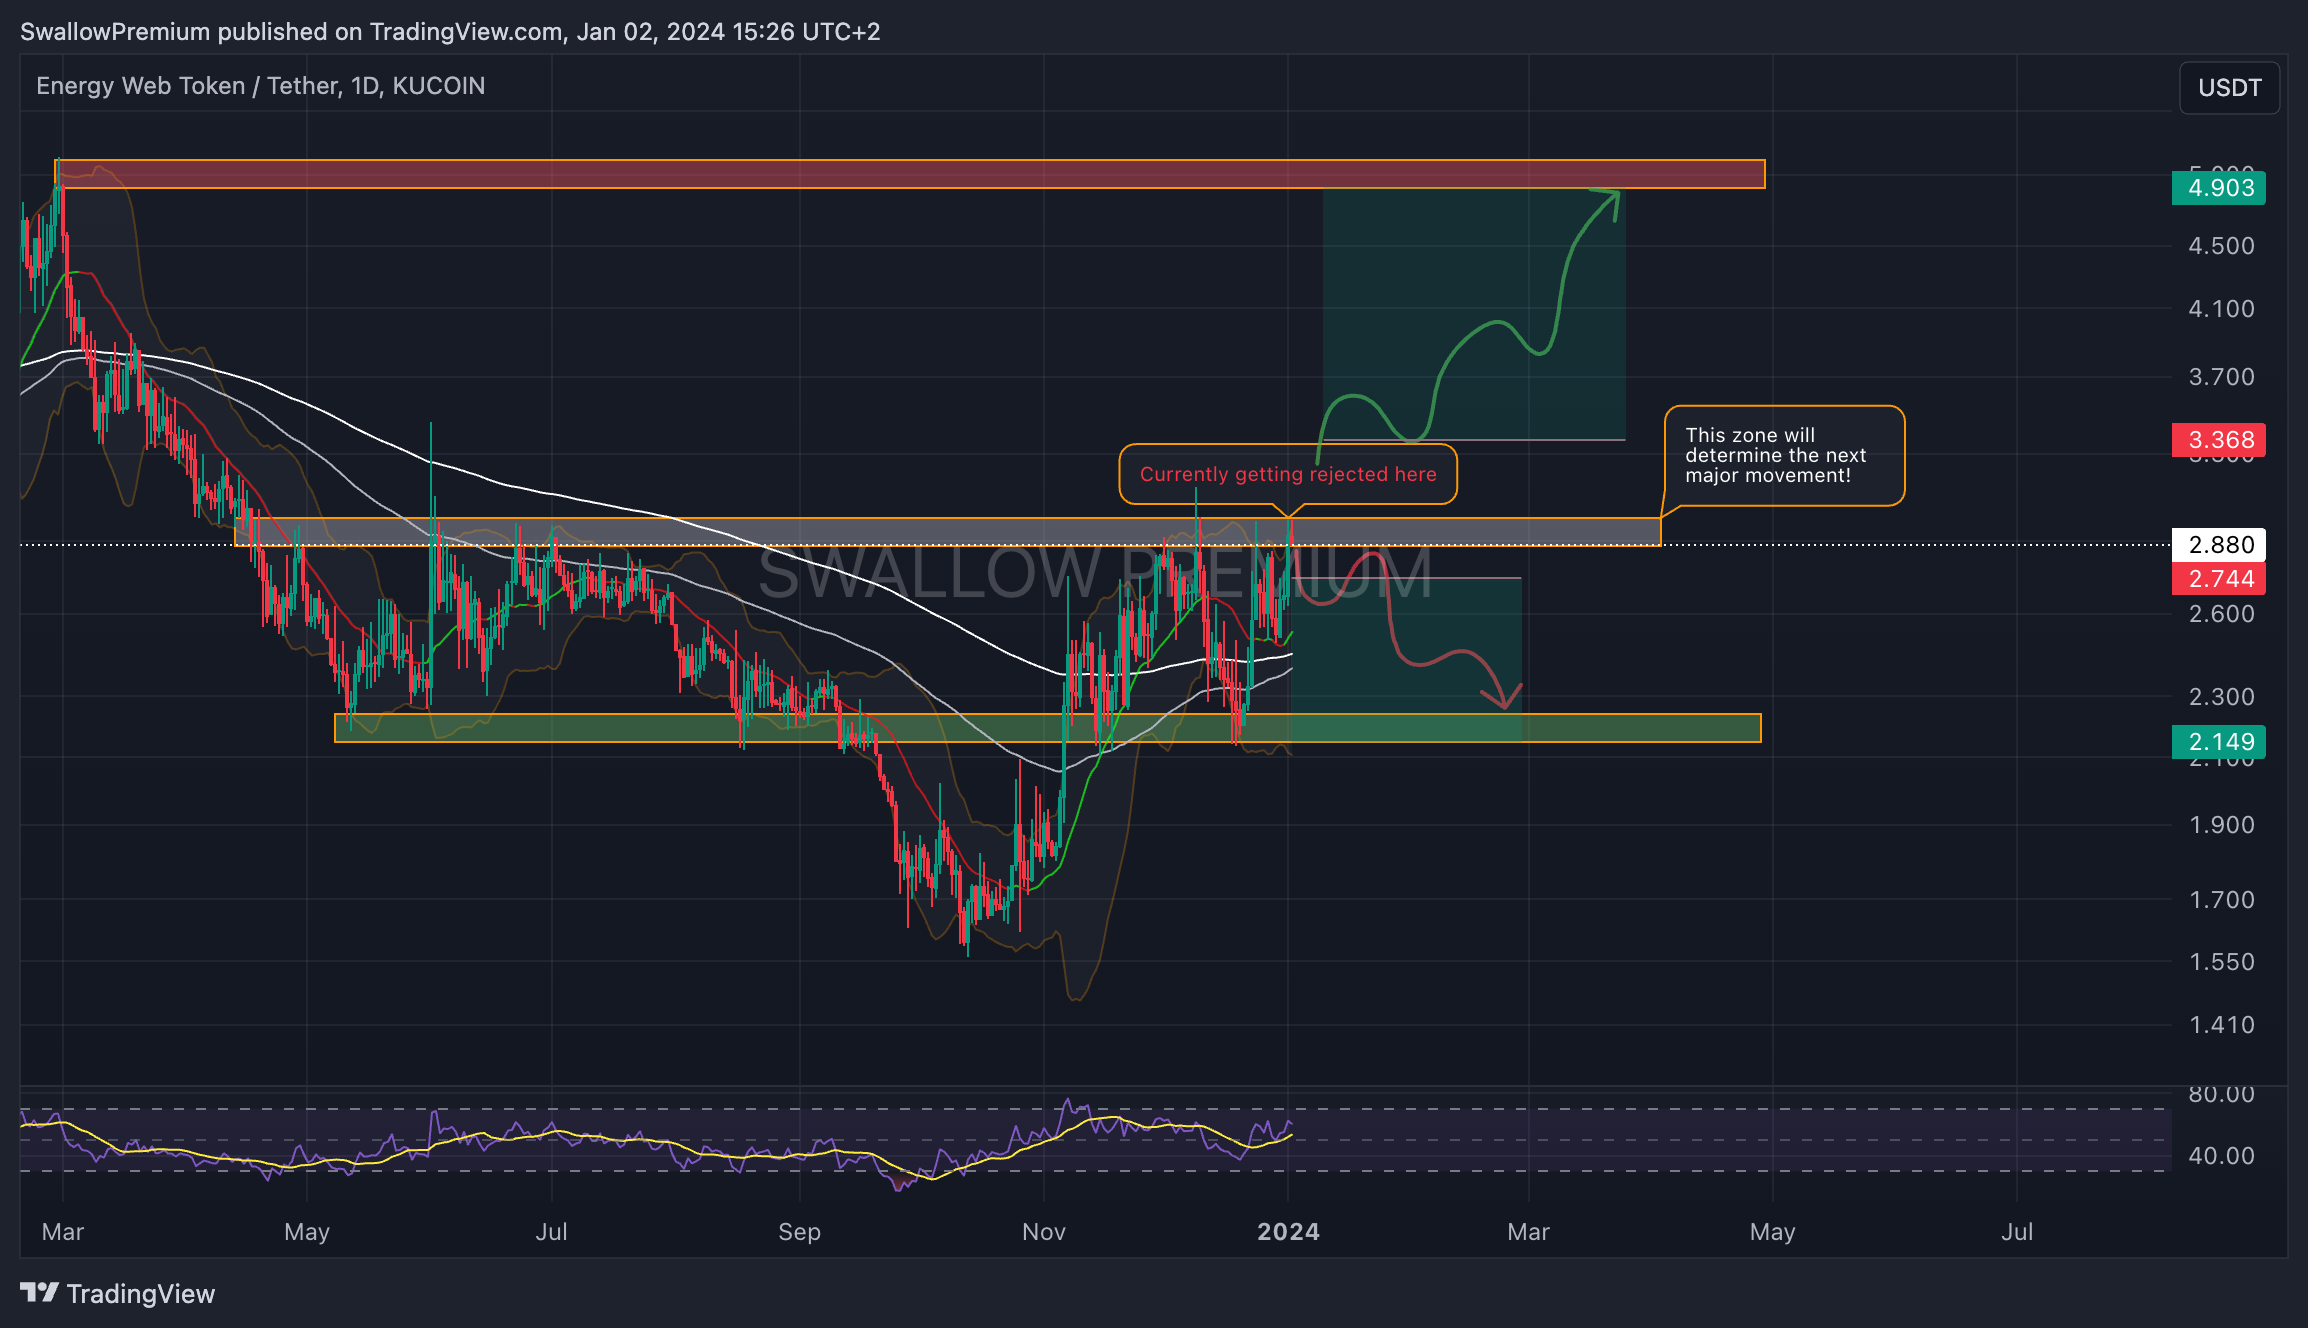
Task: Click the 'This zone will determine' note
Action: [x=1784, y=456]
